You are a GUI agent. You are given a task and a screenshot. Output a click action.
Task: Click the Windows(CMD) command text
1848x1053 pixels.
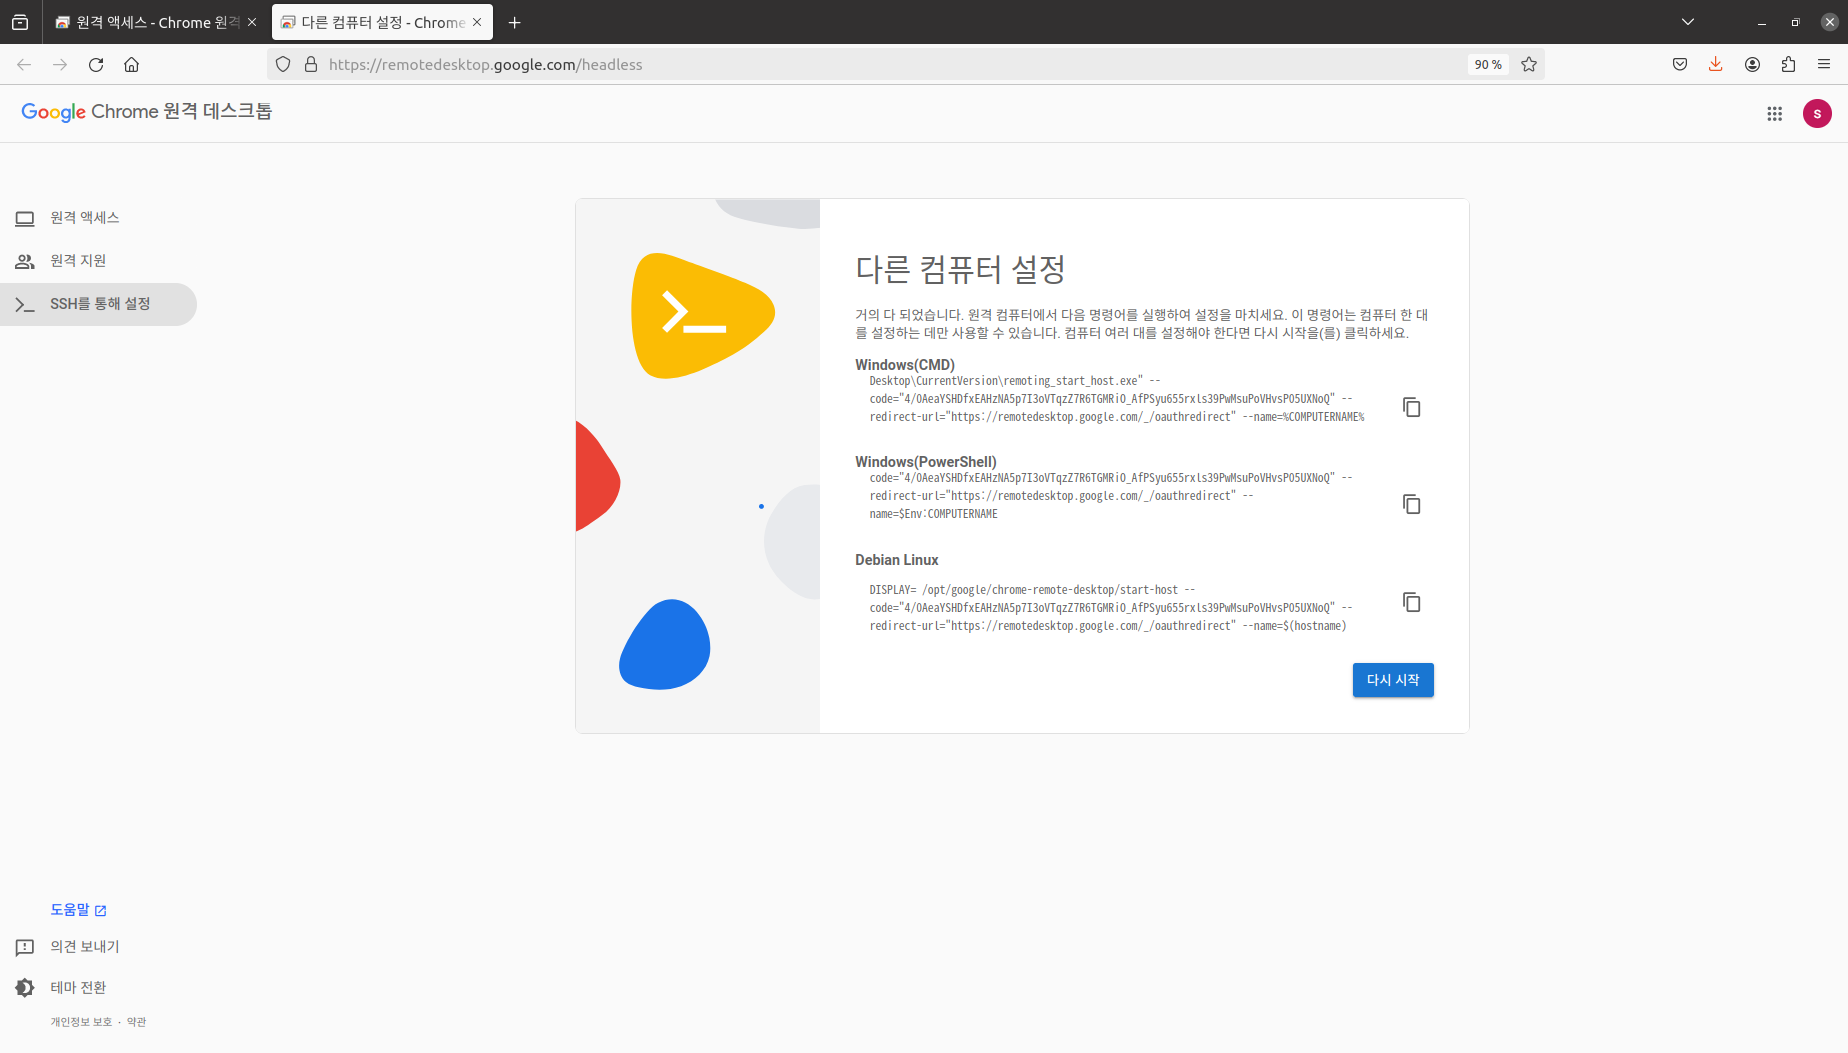[x=1117, y=399]
